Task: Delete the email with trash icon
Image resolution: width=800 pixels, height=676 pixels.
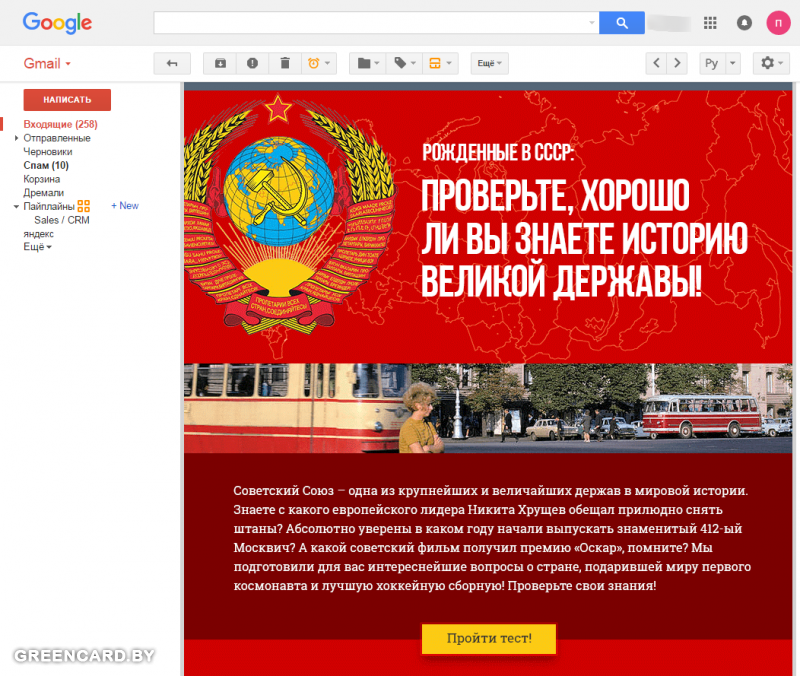Action: (x=285, y=63)
